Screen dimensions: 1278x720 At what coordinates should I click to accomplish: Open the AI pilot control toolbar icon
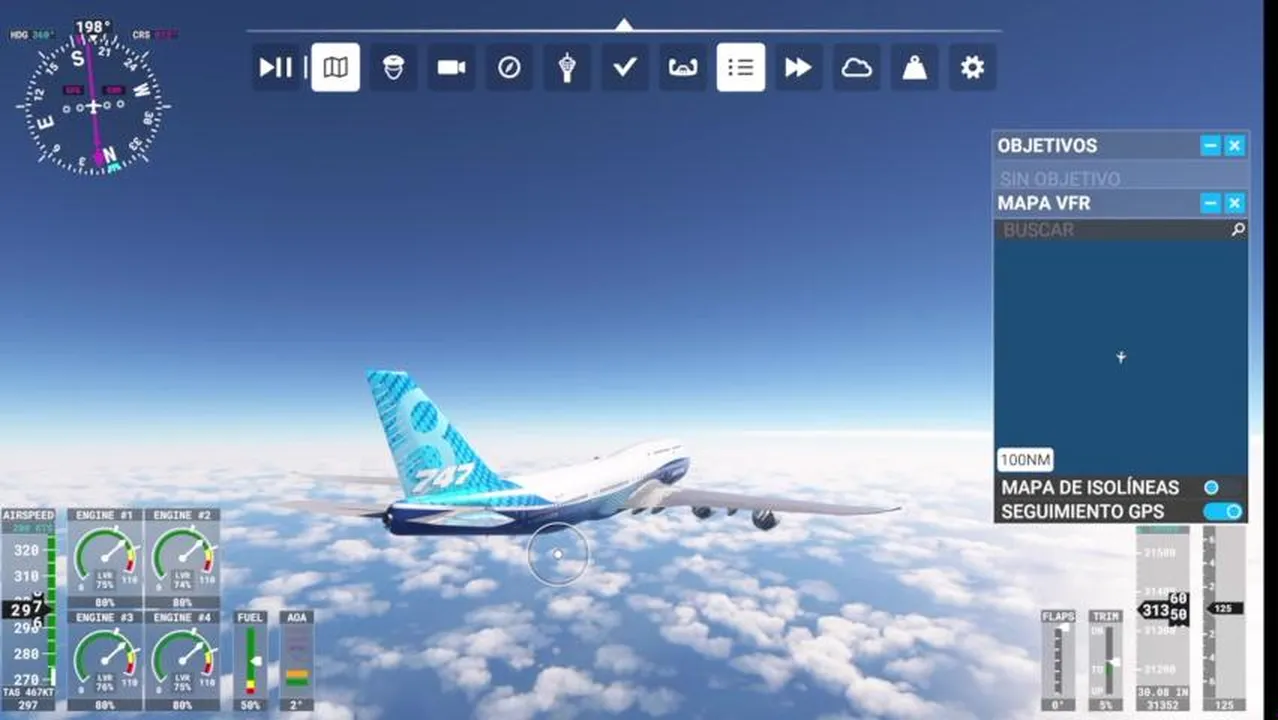point(393,67)
